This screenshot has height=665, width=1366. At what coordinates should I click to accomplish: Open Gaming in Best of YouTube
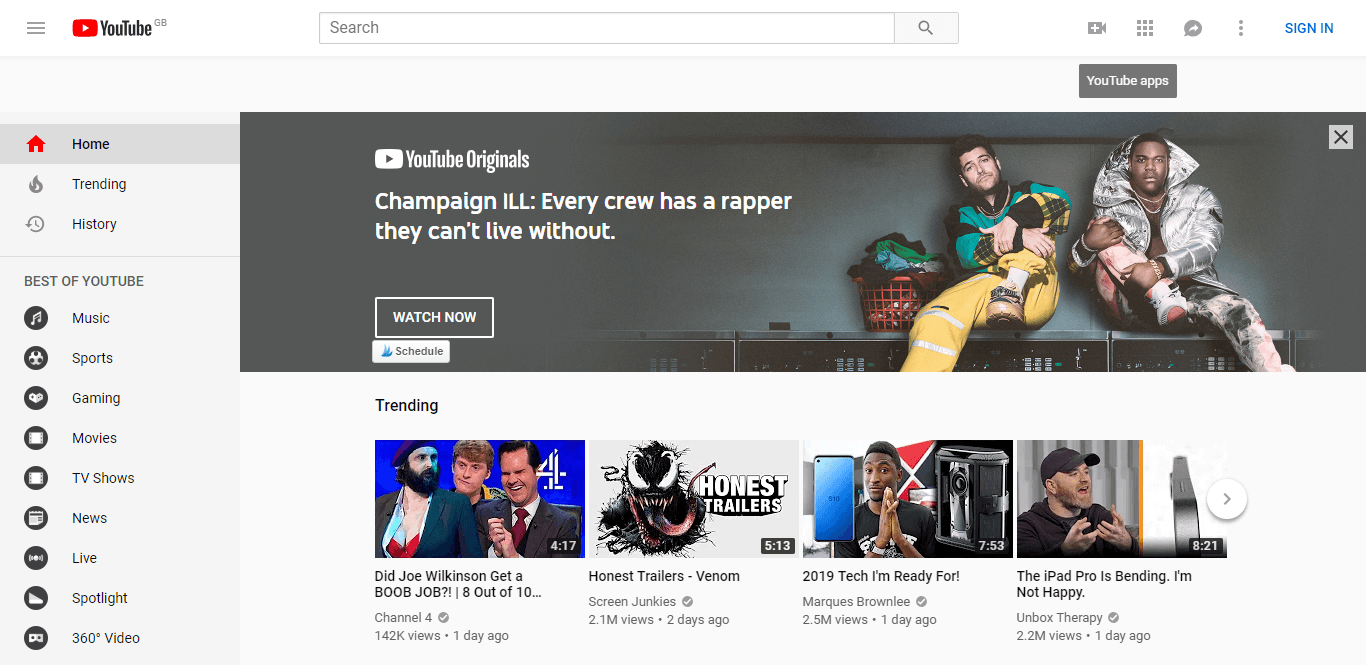(120, 398)
